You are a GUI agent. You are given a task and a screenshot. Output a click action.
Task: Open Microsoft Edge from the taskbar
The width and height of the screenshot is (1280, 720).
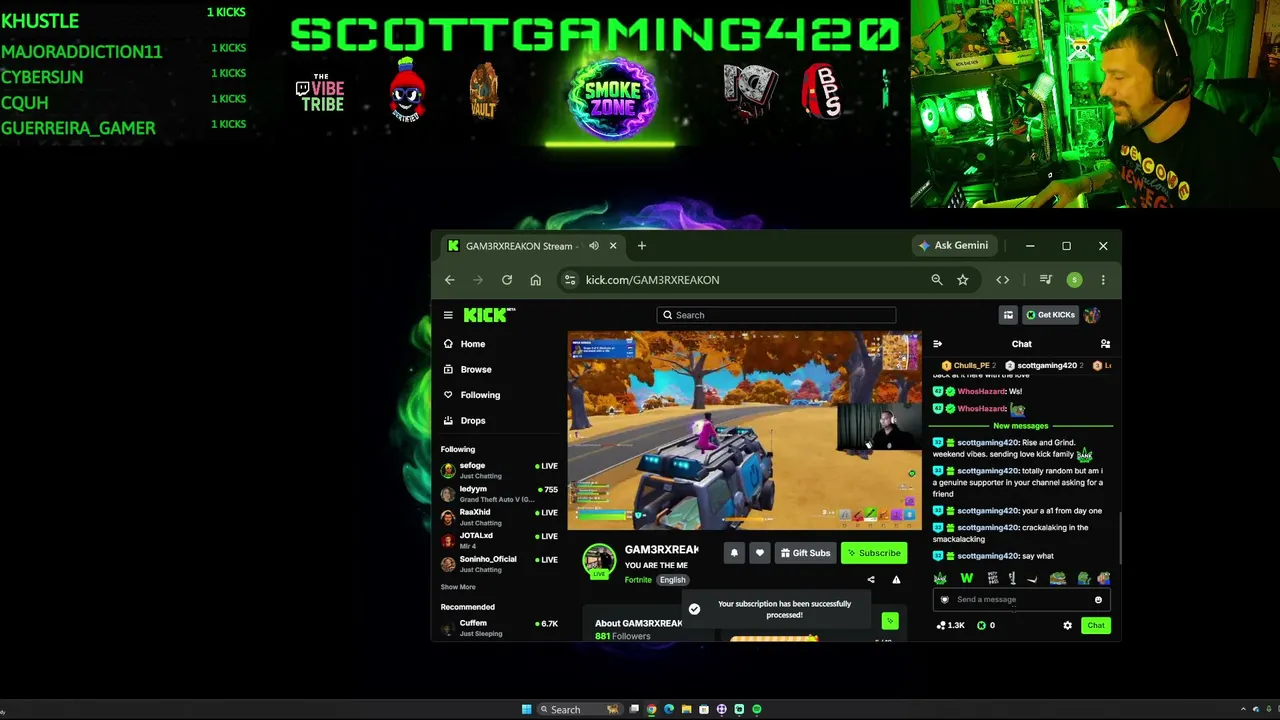[x=669, y=710]
